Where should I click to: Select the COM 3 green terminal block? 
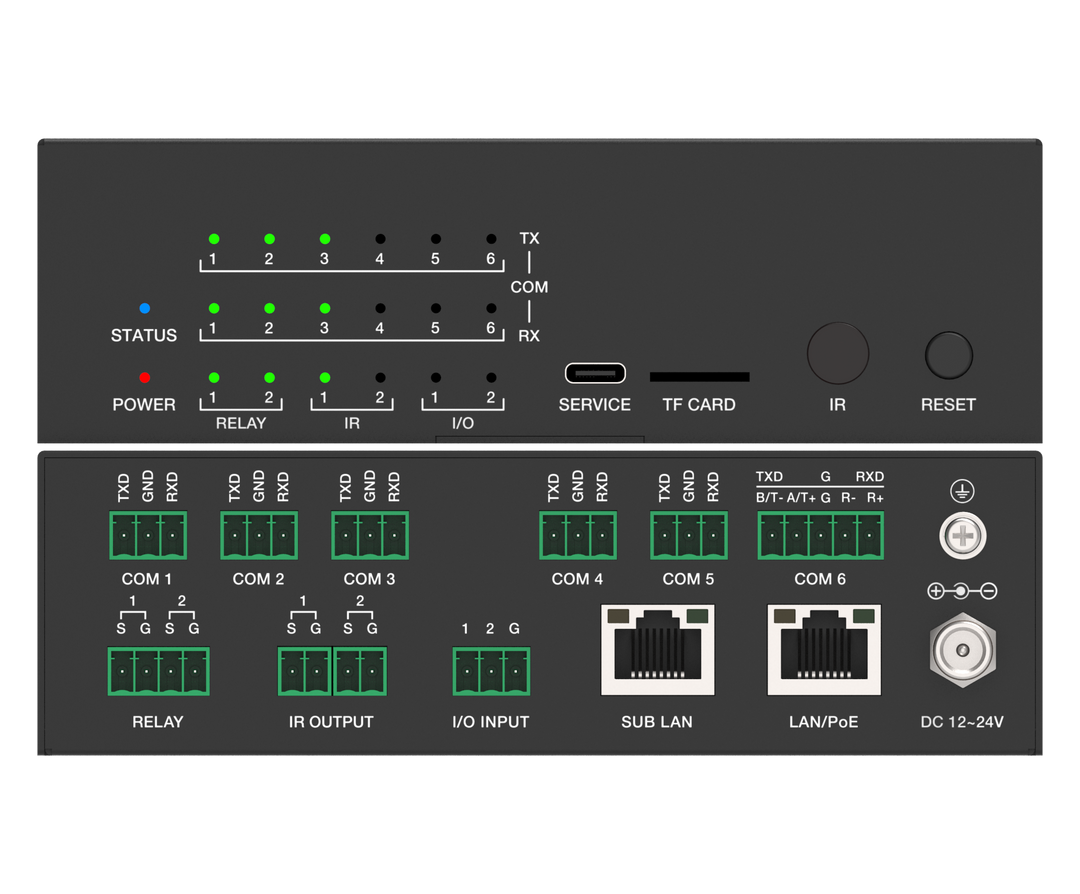click(370, 535)
